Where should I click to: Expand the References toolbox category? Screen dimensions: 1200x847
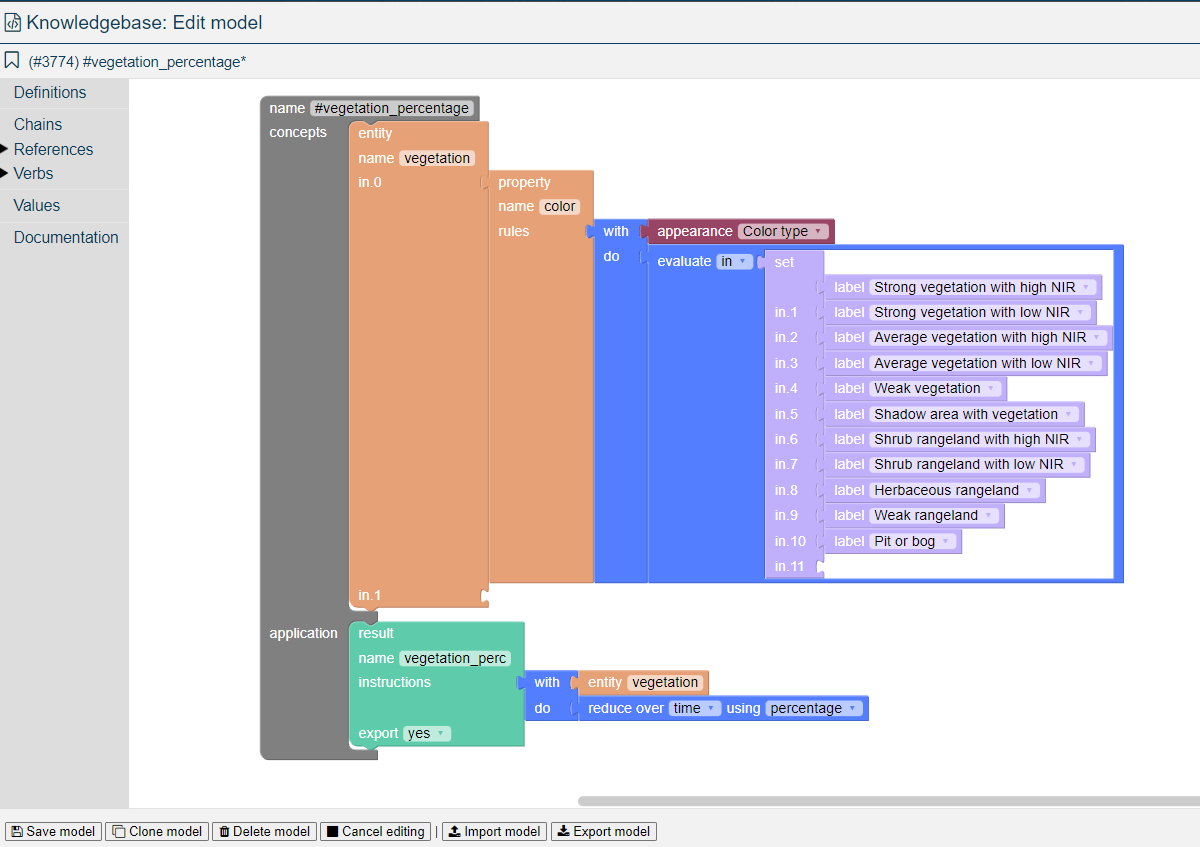pos(53,149)
